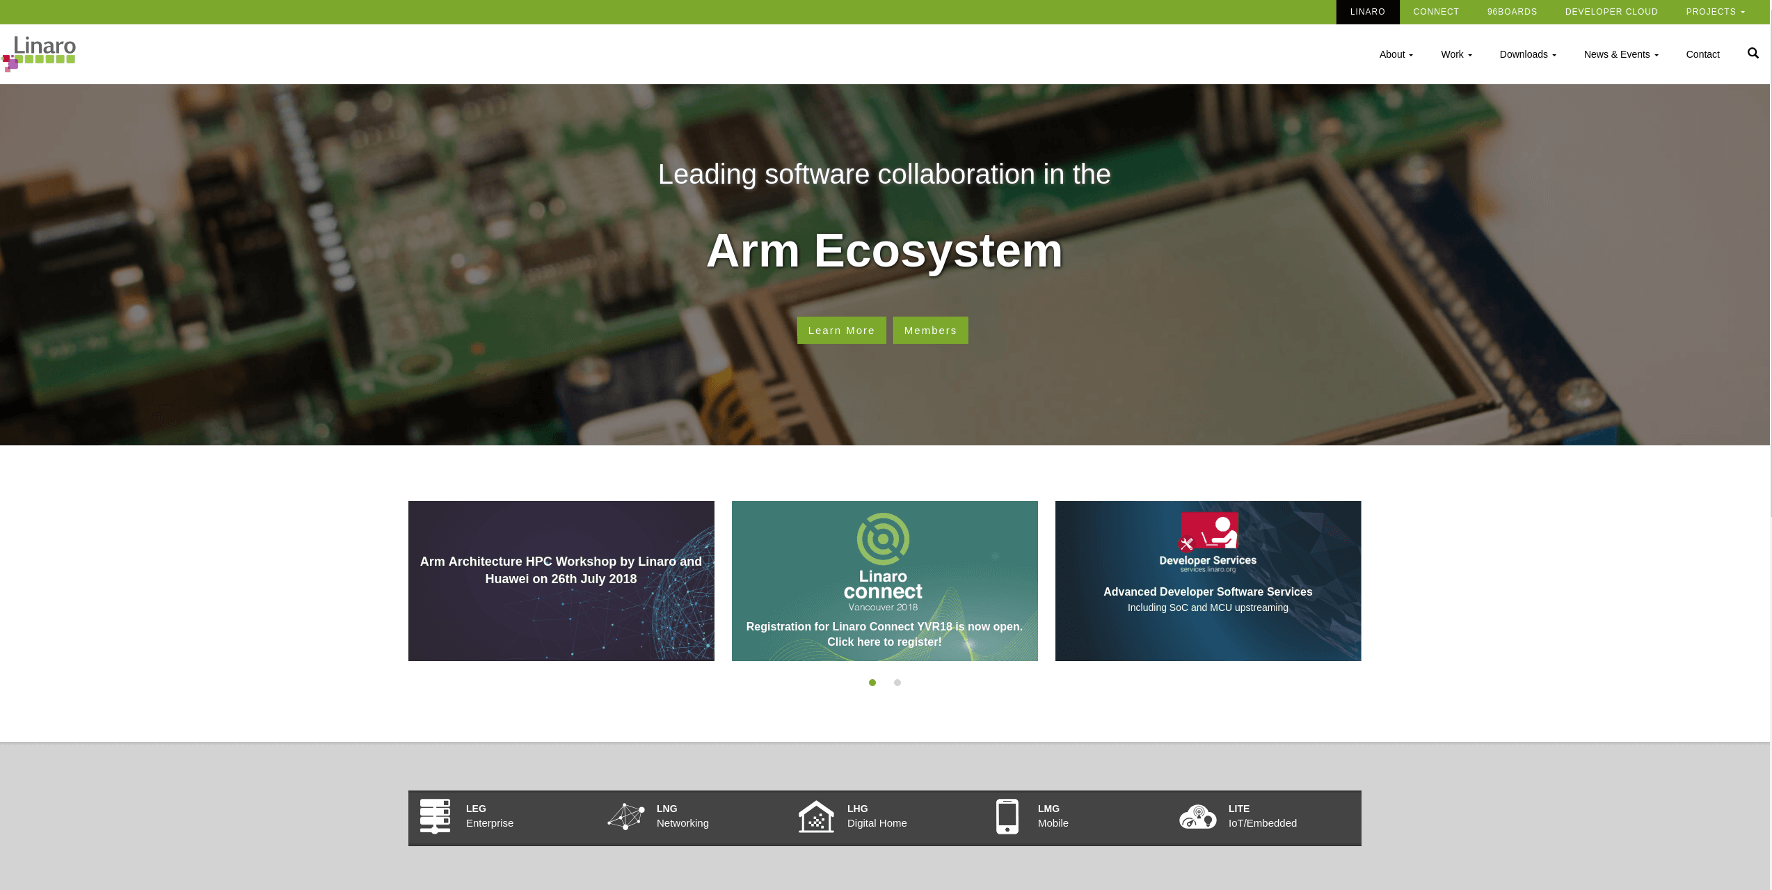This screenshot has width=1772, height=890.
Task: Go to Developer Cloud in top bar
Action: pyautogui.click(x=1611, y=12)
